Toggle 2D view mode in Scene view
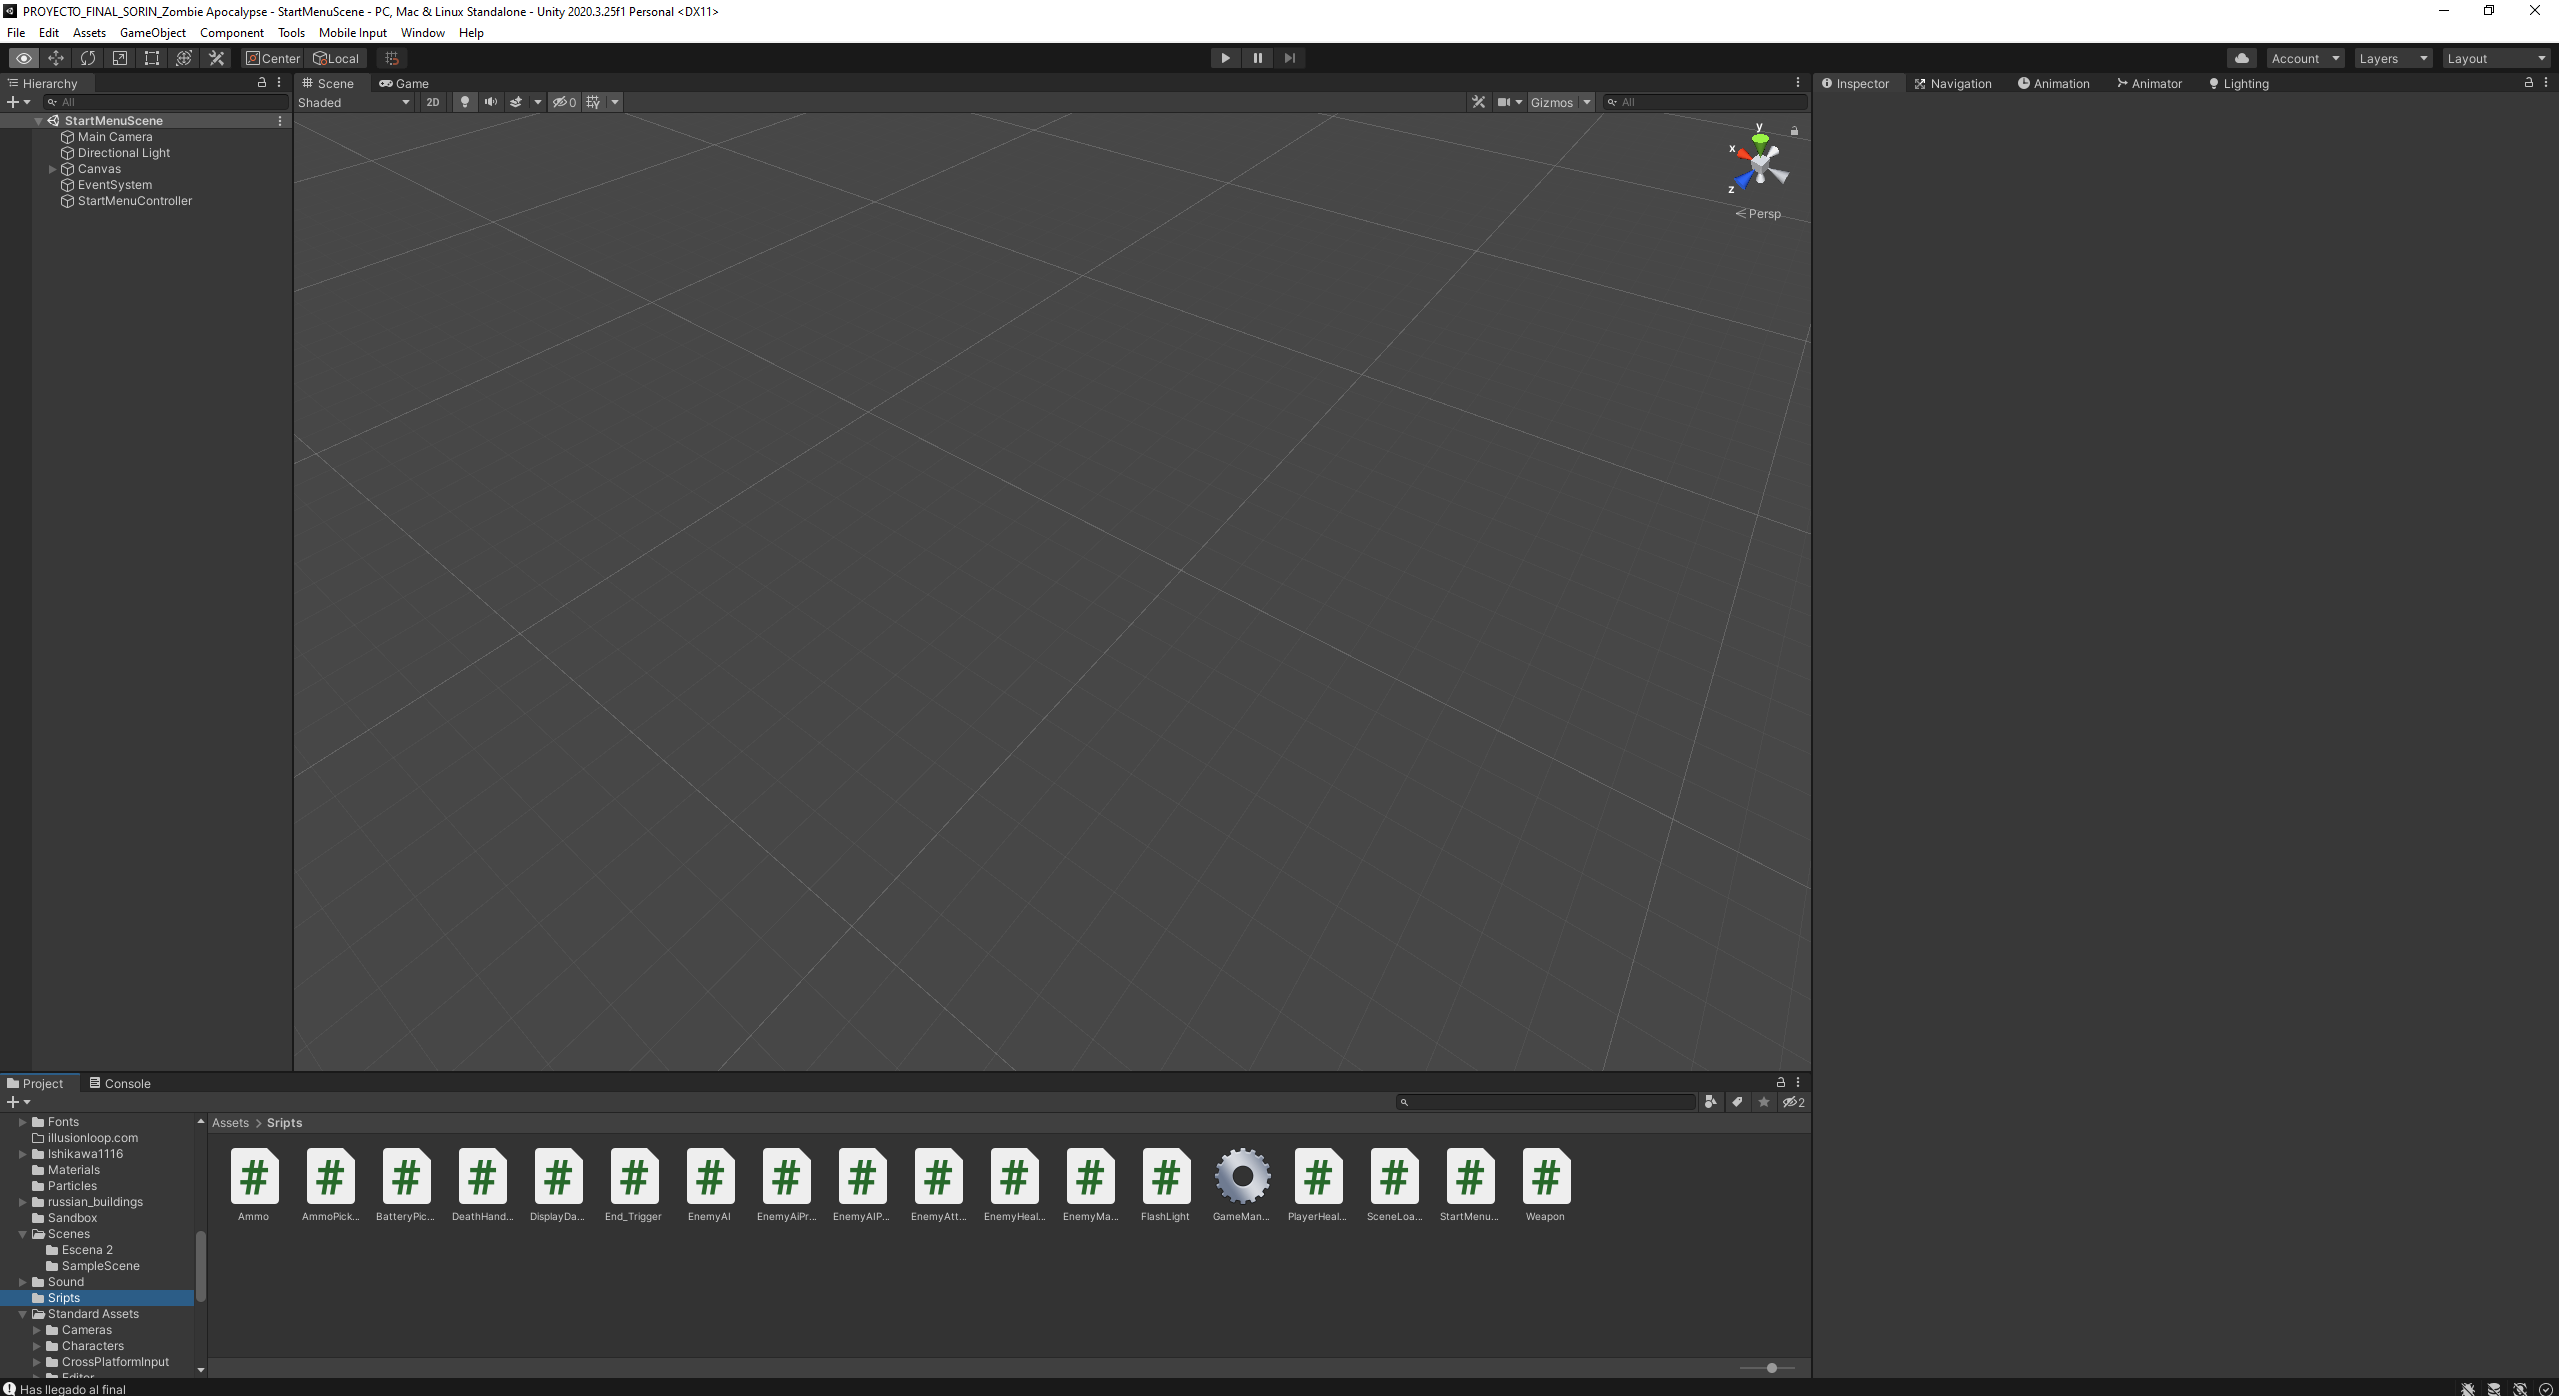The width and height of the screenshot is (2559, 1396). pos(432,102)
